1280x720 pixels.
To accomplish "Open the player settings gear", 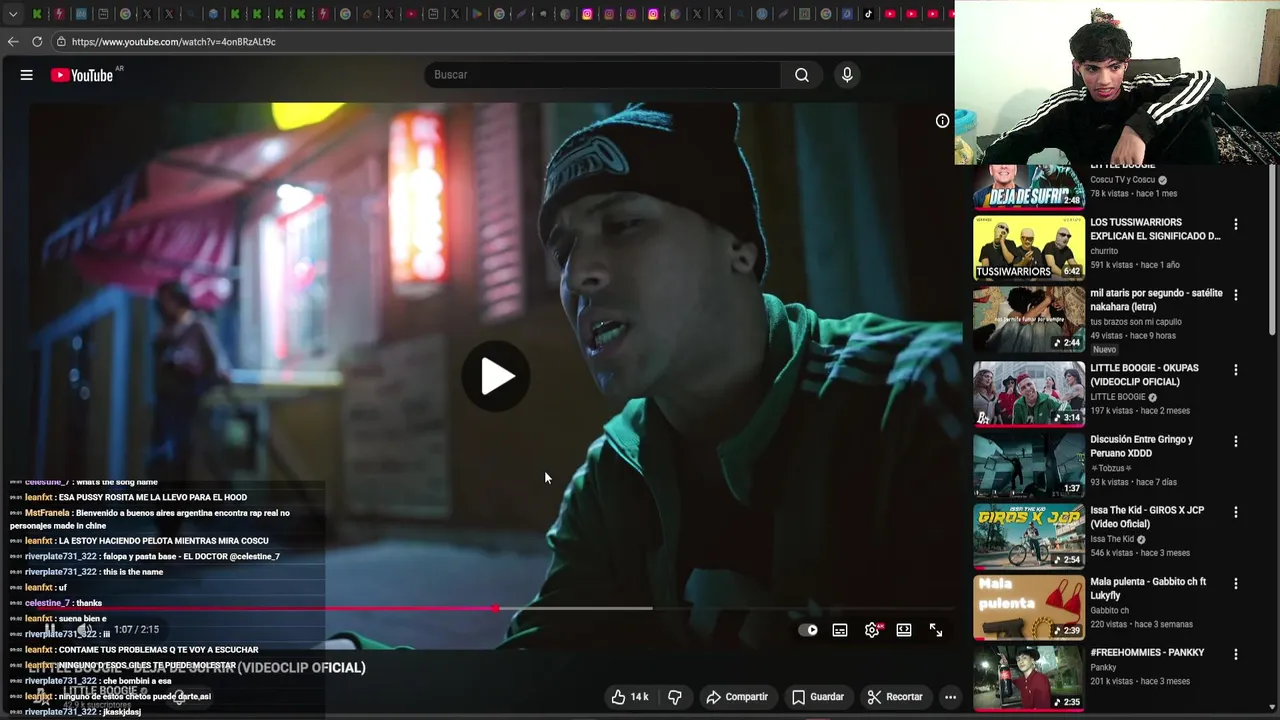I will pyautogui.click(x=872, y=630).
